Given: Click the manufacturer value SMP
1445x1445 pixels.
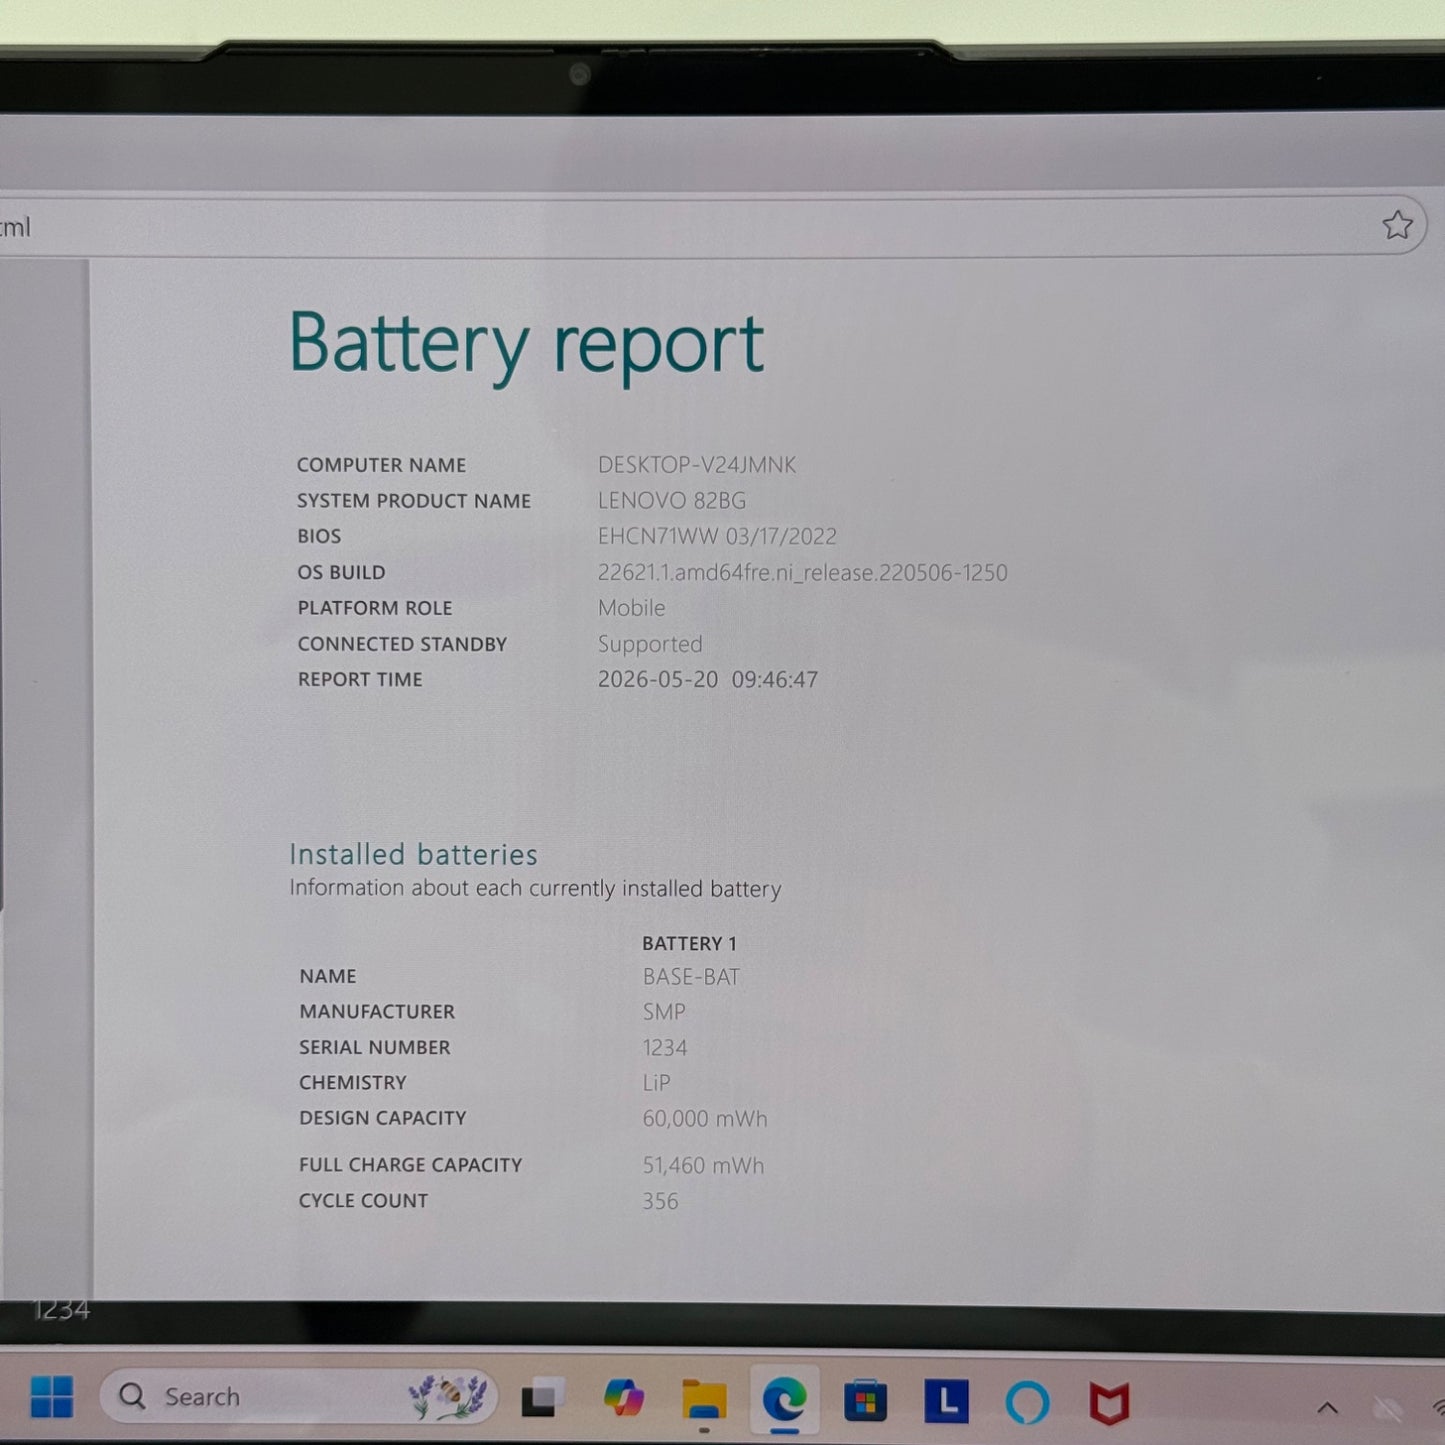Looking at the screenshot, I should pyautogui.click(x=664, y=1012).
